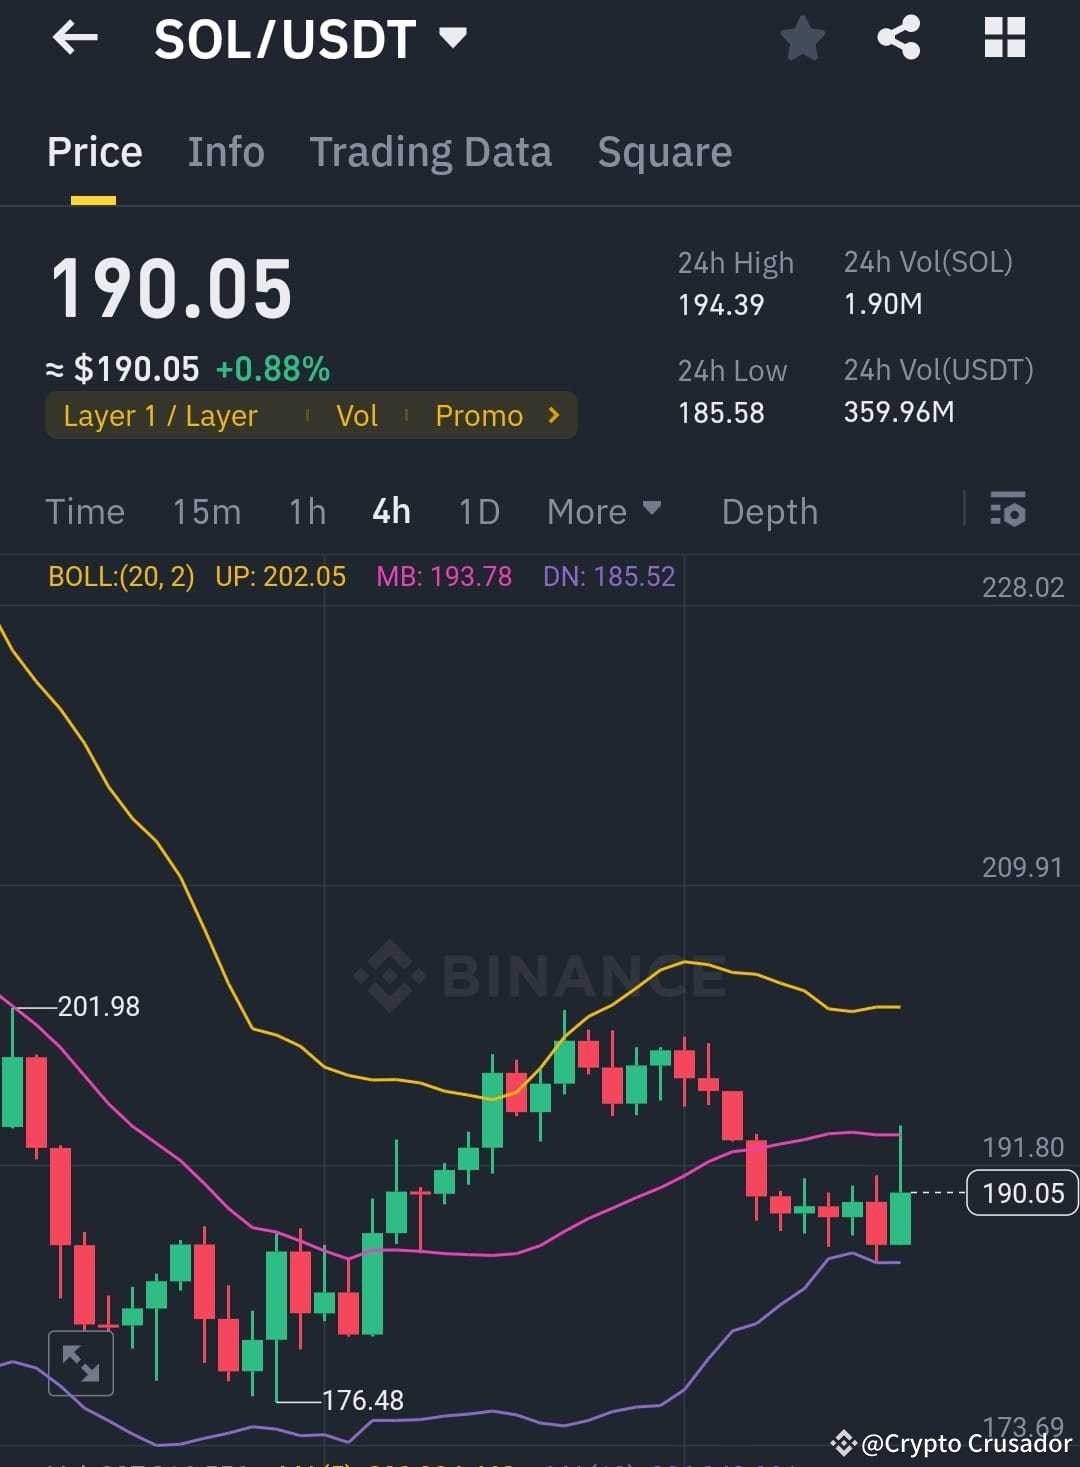Open the Promo section chevron

point(553,415)
